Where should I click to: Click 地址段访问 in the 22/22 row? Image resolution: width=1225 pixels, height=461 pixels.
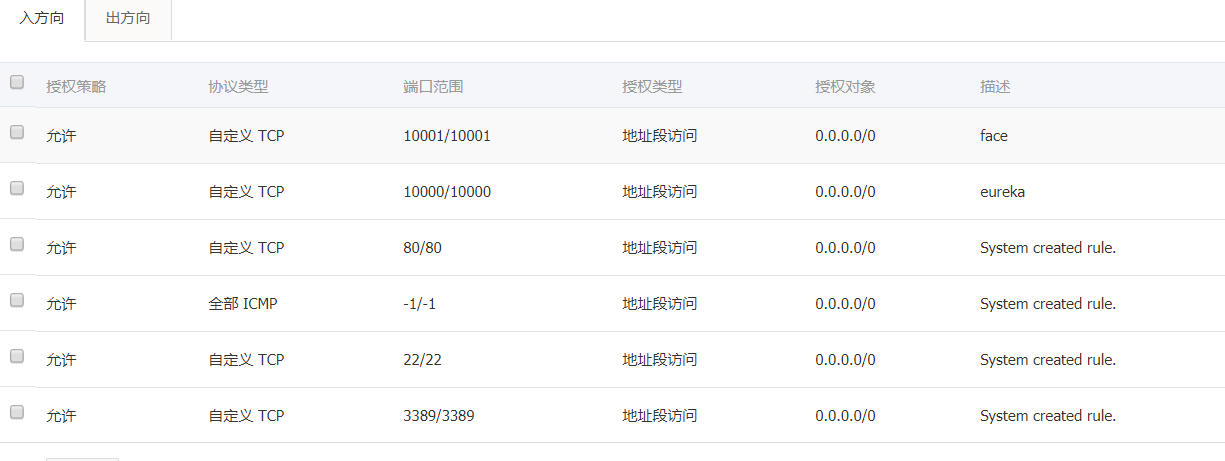tap(659, 360)
